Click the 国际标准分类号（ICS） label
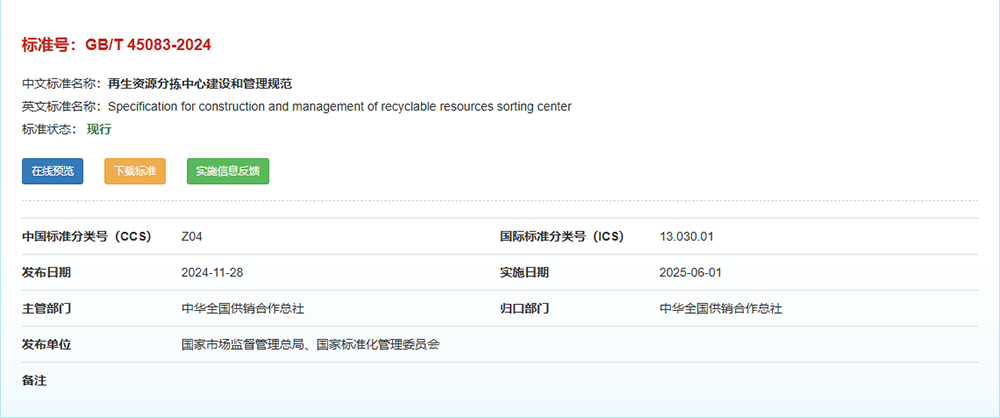 (x=561, y=237)
